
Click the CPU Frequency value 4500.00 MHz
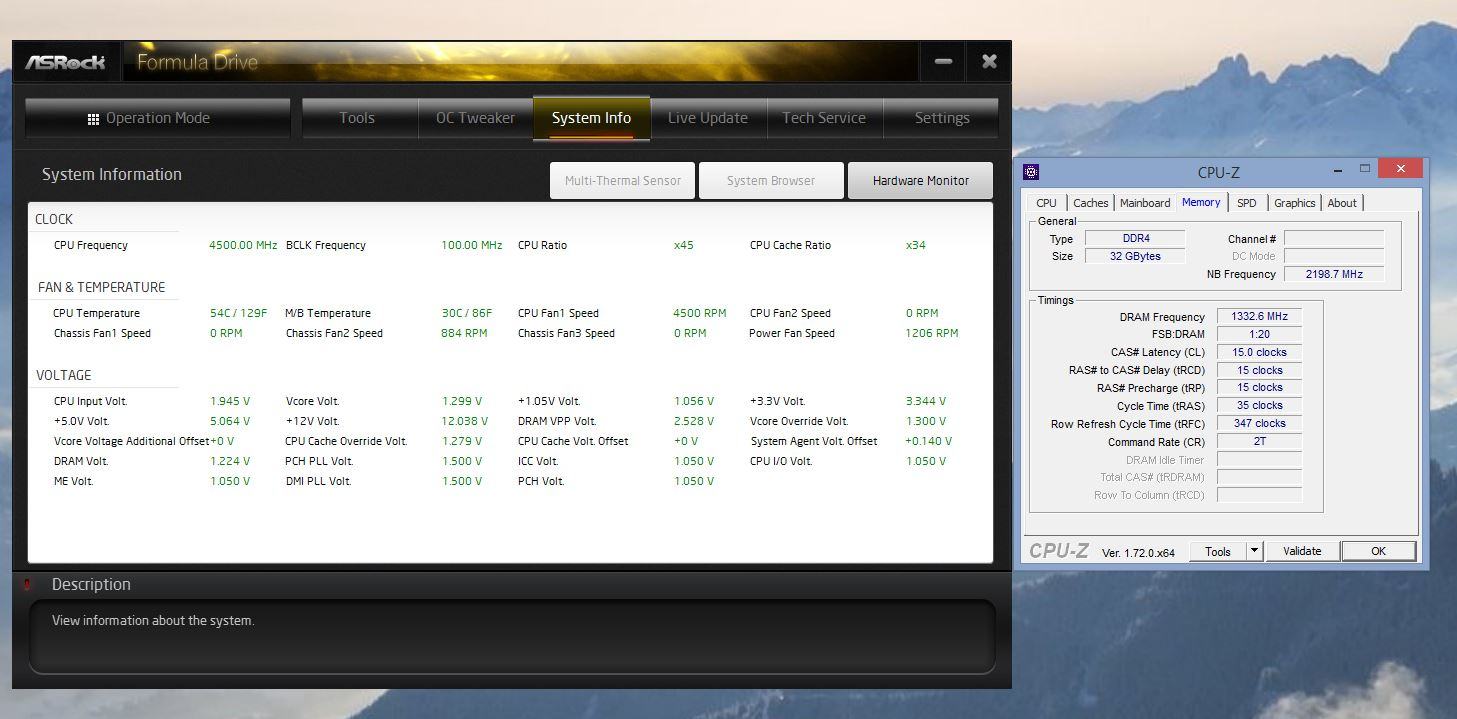coord(243,245)
